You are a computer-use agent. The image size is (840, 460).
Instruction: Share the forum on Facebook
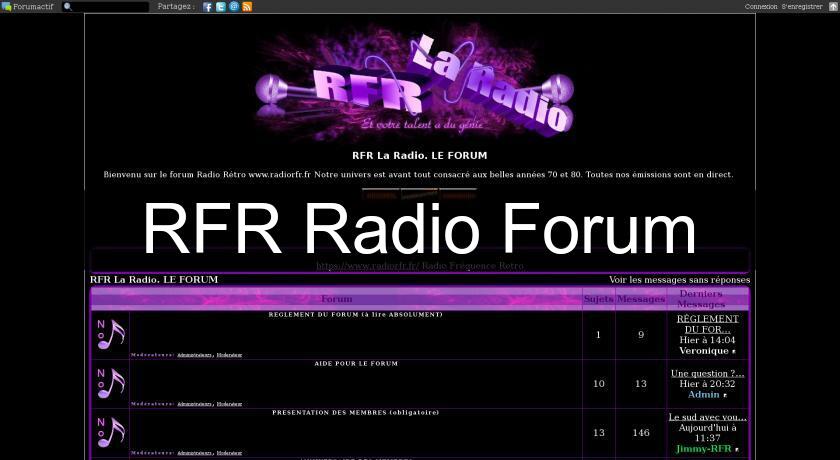coord(208,6)
